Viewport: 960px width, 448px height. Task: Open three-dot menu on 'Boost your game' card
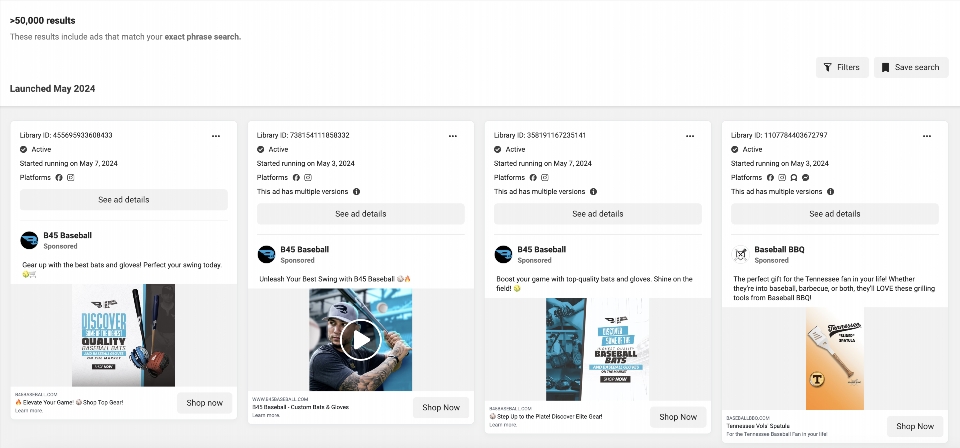(x=690, y=136)
